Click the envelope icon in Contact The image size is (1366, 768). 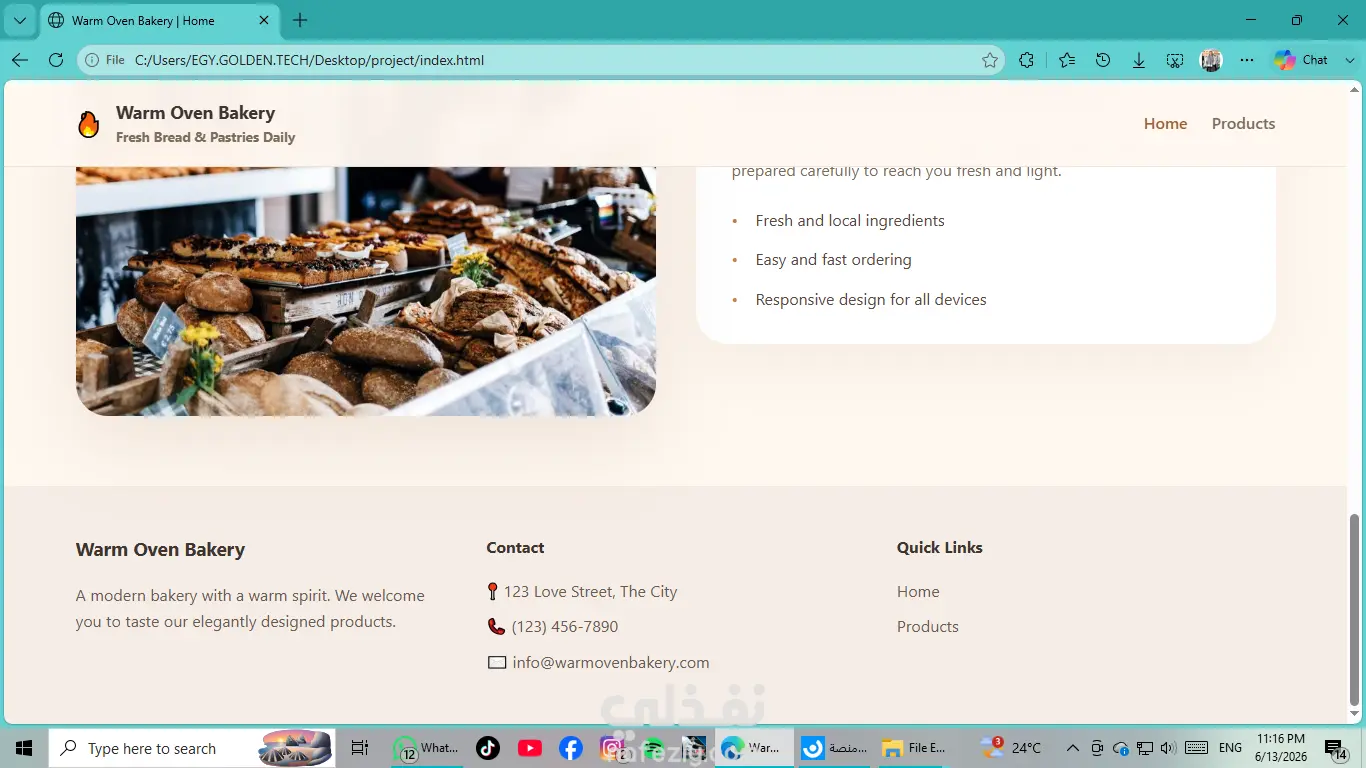(496, 662)
